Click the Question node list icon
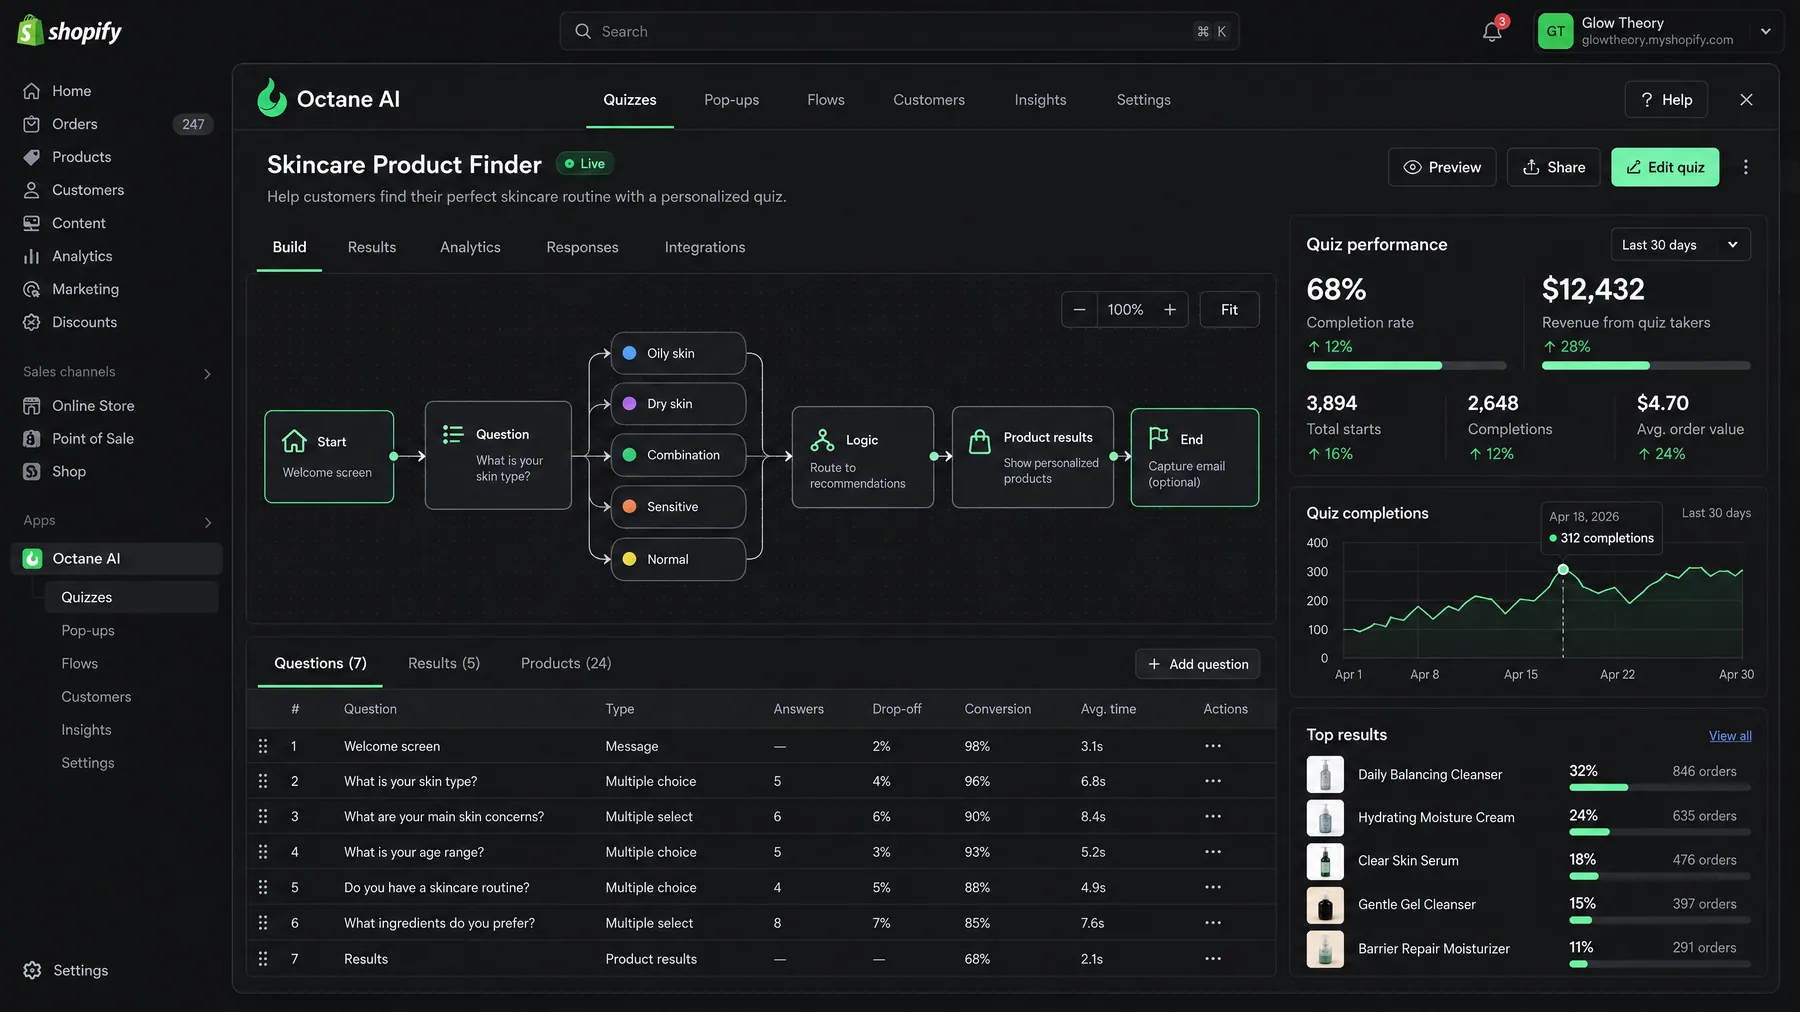 click(453, 434)
